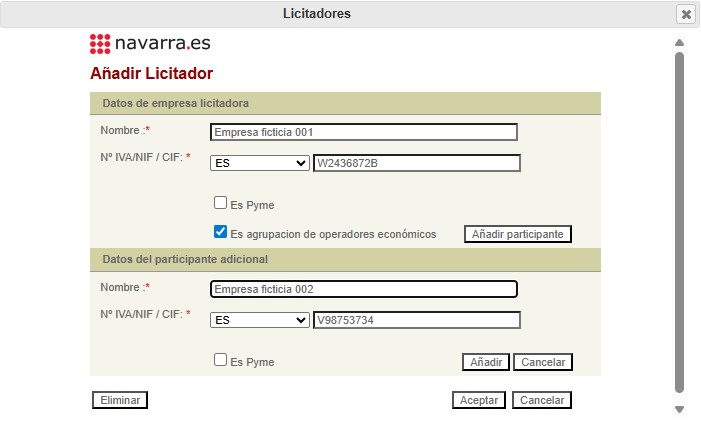Screen dimensions: 701x422
Task: Click the CIF field containing W2436872B
Action: tap(417, 163)
